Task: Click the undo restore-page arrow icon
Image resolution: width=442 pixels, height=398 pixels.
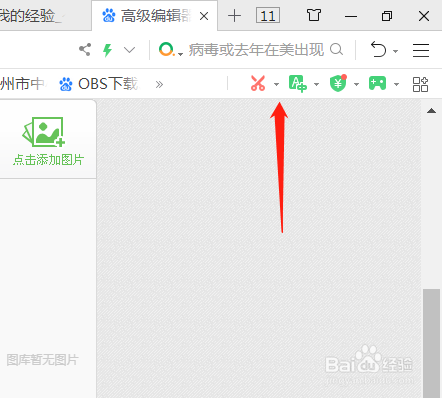Action: click(x=378, y=49)
